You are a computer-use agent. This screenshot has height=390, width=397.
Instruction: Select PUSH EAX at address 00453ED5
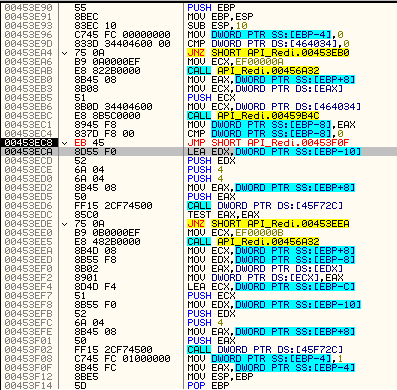click(x=211, y=196)
